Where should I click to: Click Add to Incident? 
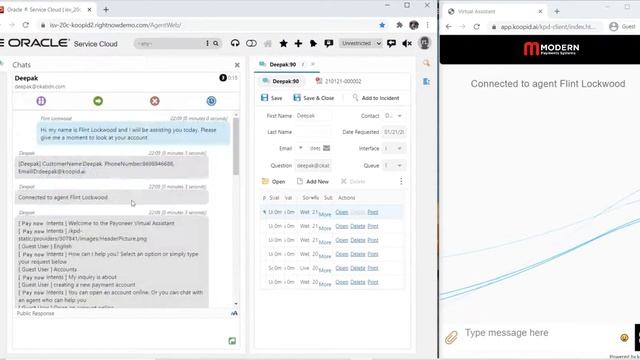[x=376, y=98]
